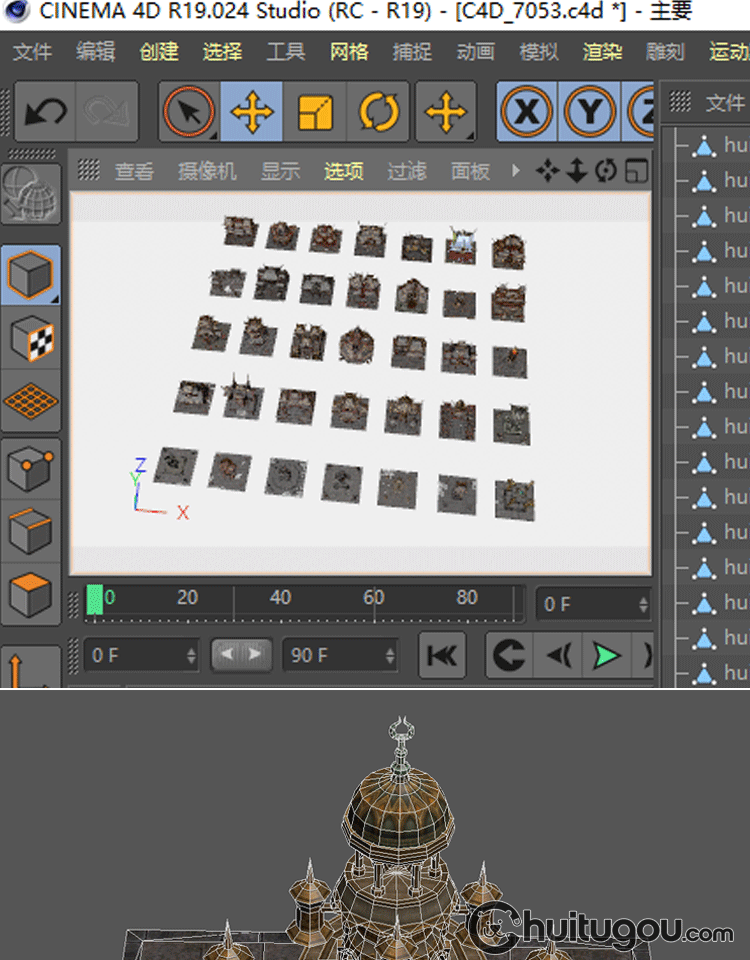Viewport: 750px width, 960px height.
Task: Click the 90 F end frame stepper arrows
Action: (x=388, y=656)
